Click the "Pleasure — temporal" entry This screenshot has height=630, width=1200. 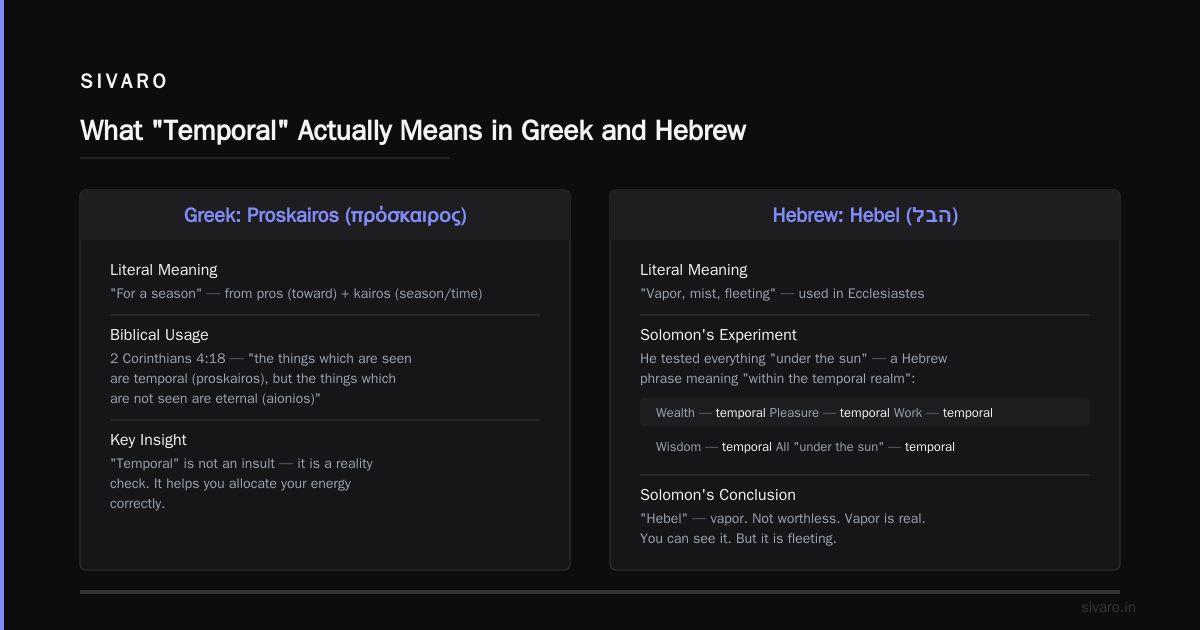(x=829, y=413)
